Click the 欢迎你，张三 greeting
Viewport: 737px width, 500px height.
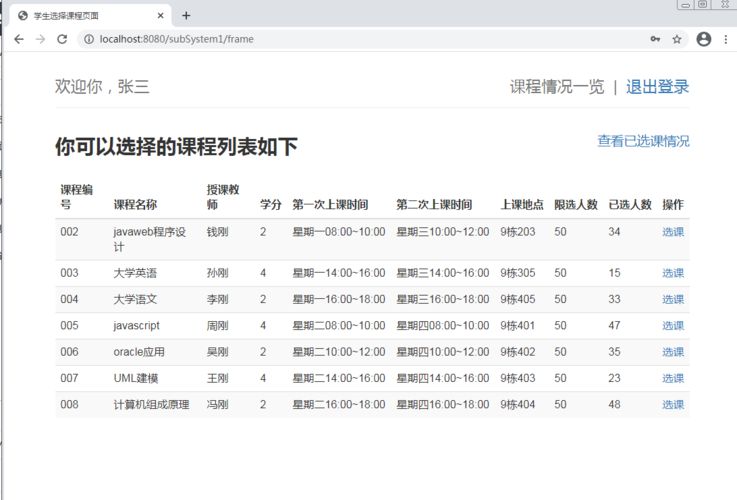pos(102,86)
